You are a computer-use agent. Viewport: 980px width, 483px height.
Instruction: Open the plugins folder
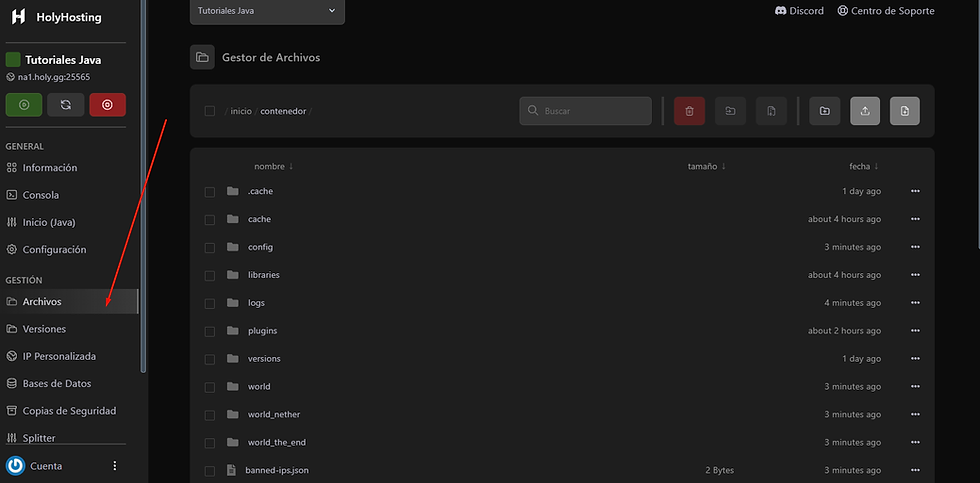[262, 331]
